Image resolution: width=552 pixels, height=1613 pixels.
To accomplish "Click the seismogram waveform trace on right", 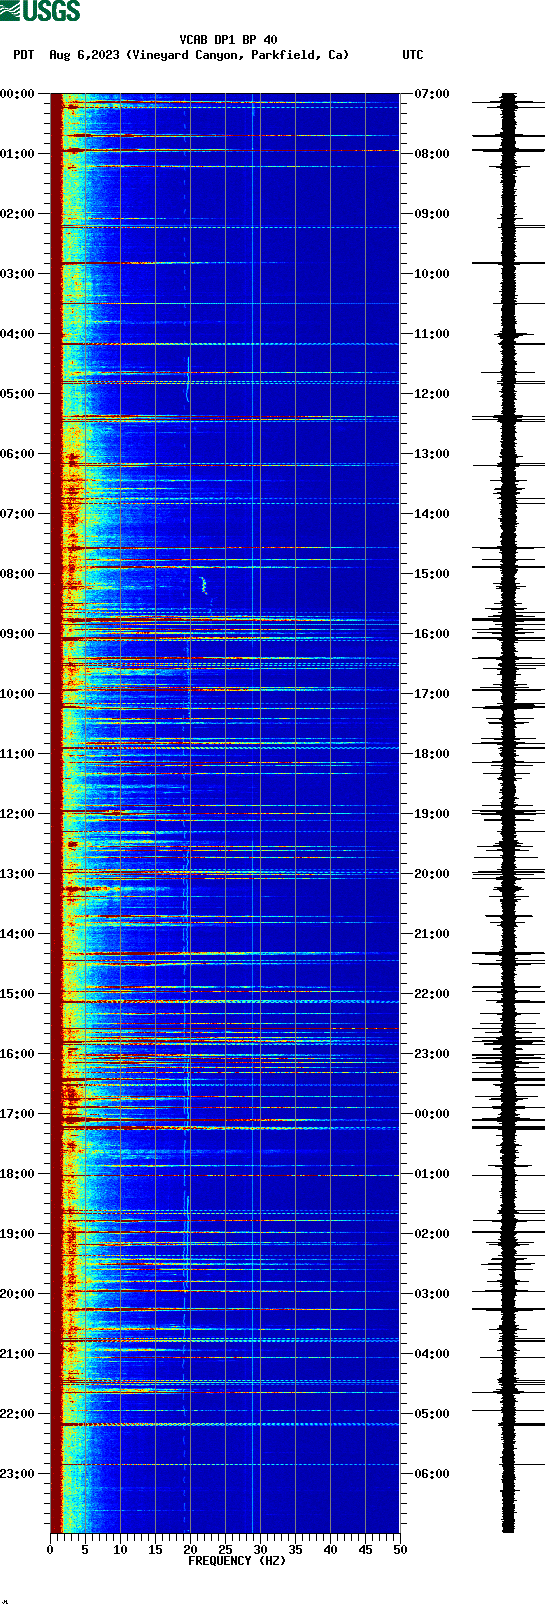I will [x=508, y=813].
